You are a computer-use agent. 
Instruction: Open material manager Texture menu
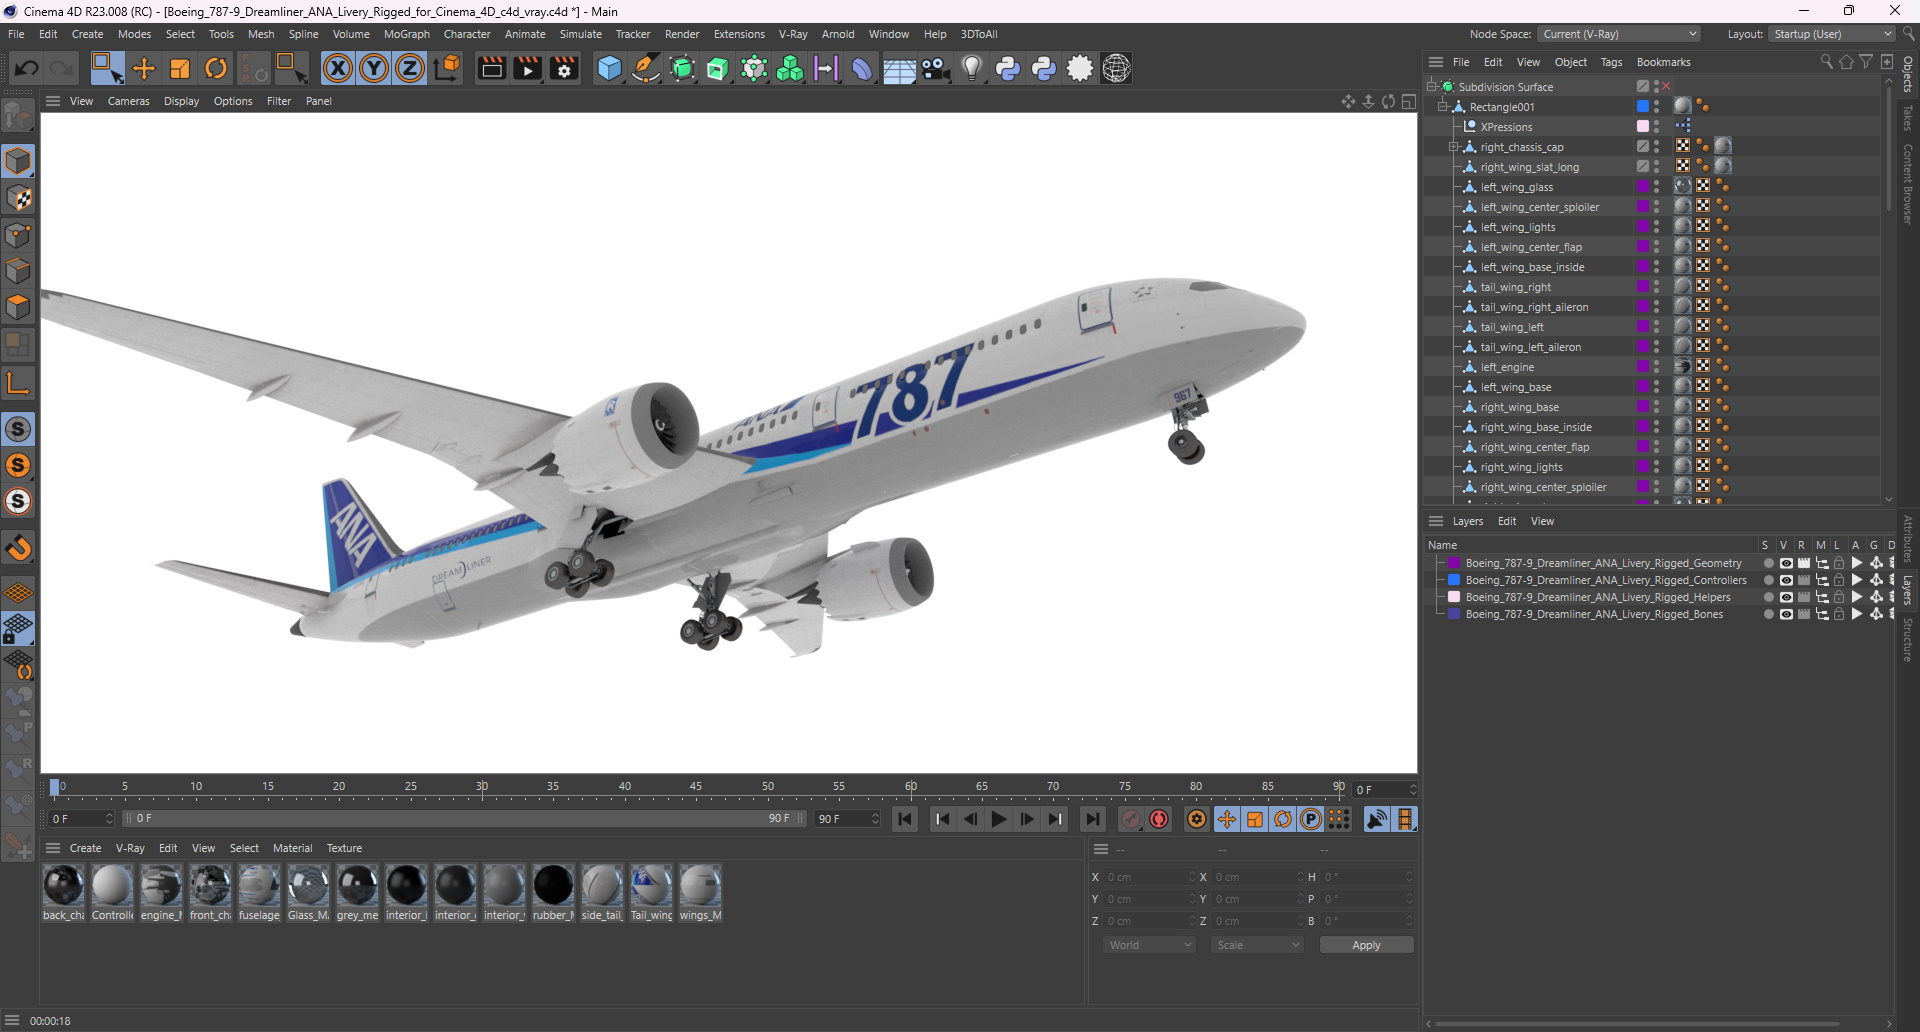click(x=344, y=848)
